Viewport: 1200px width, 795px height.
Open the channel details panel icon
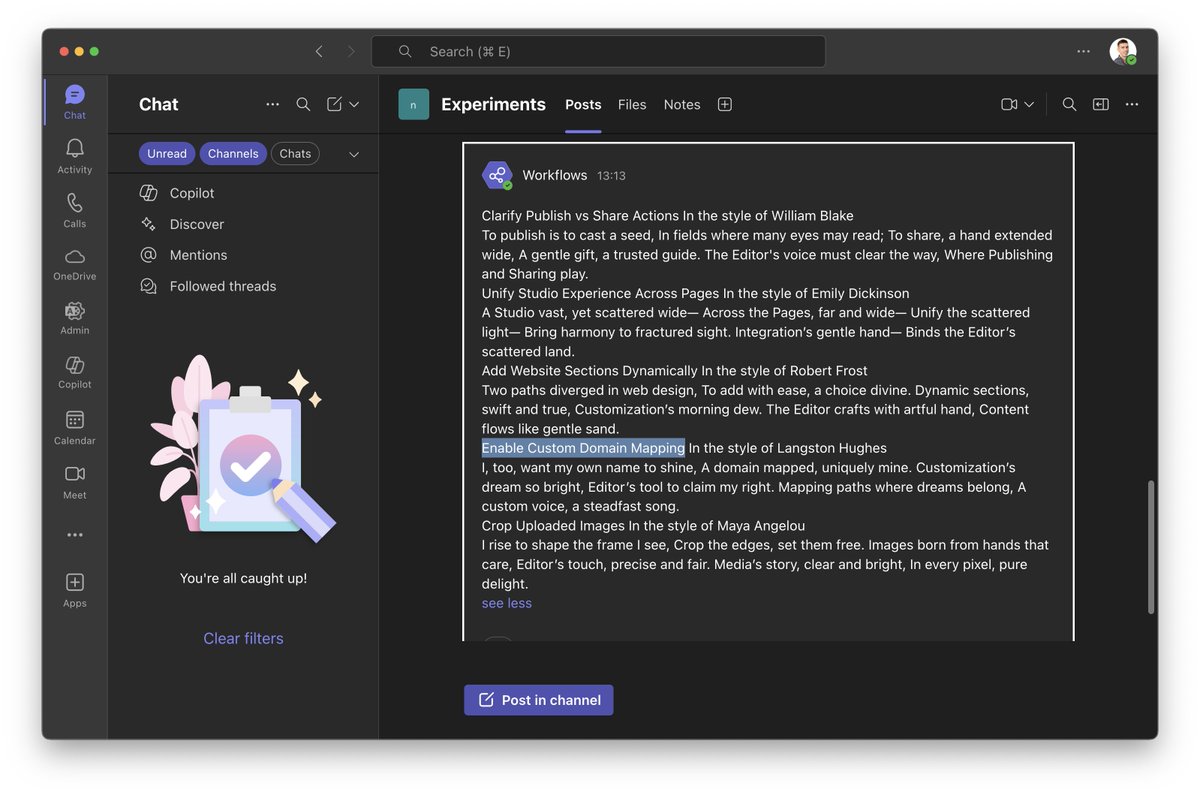[x=1100, y=104]
